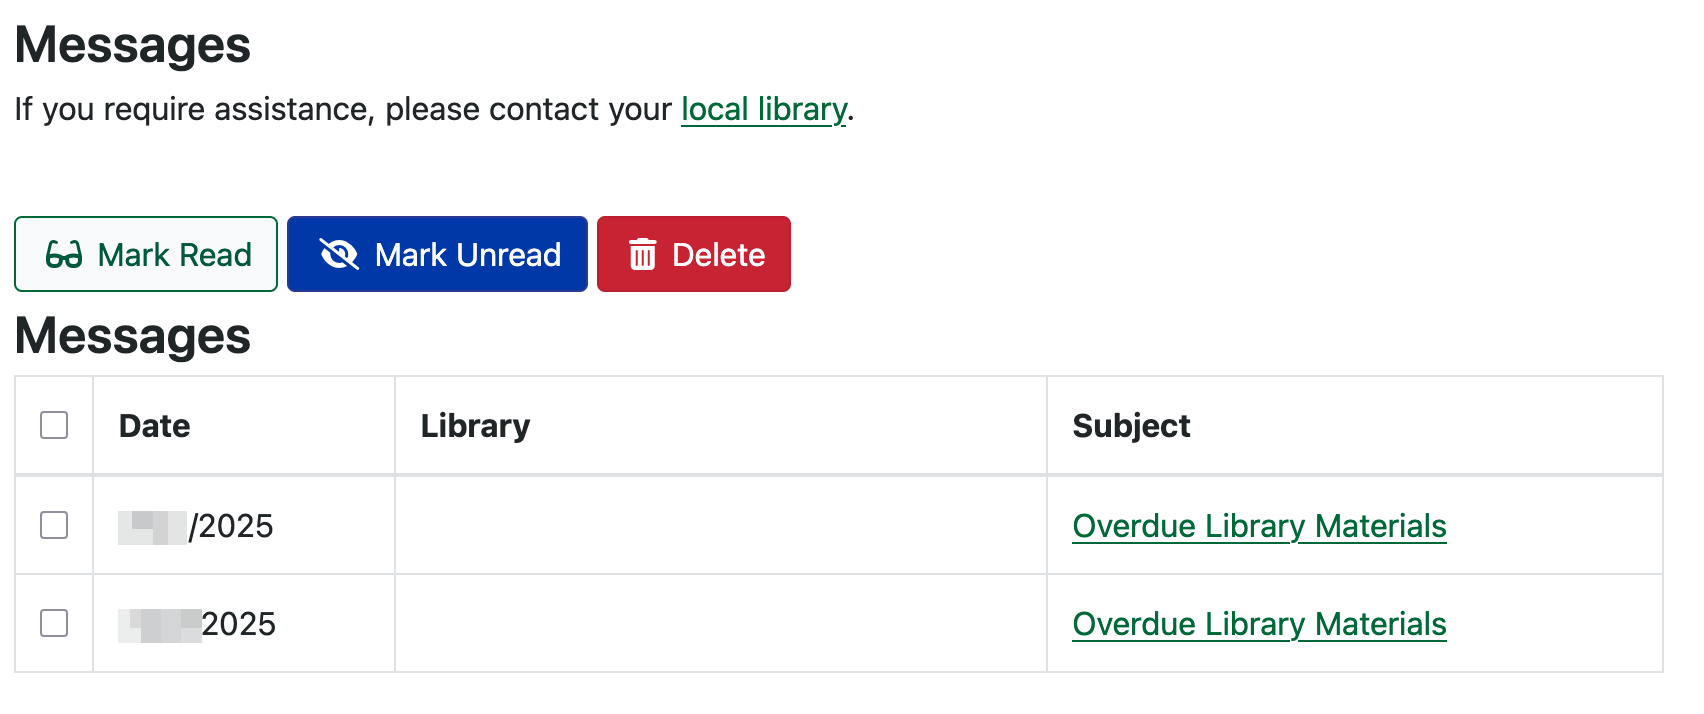The width and height of the screenshot is (1704, 714).
Task: Click the Library column header
Action: coord(475,426)
